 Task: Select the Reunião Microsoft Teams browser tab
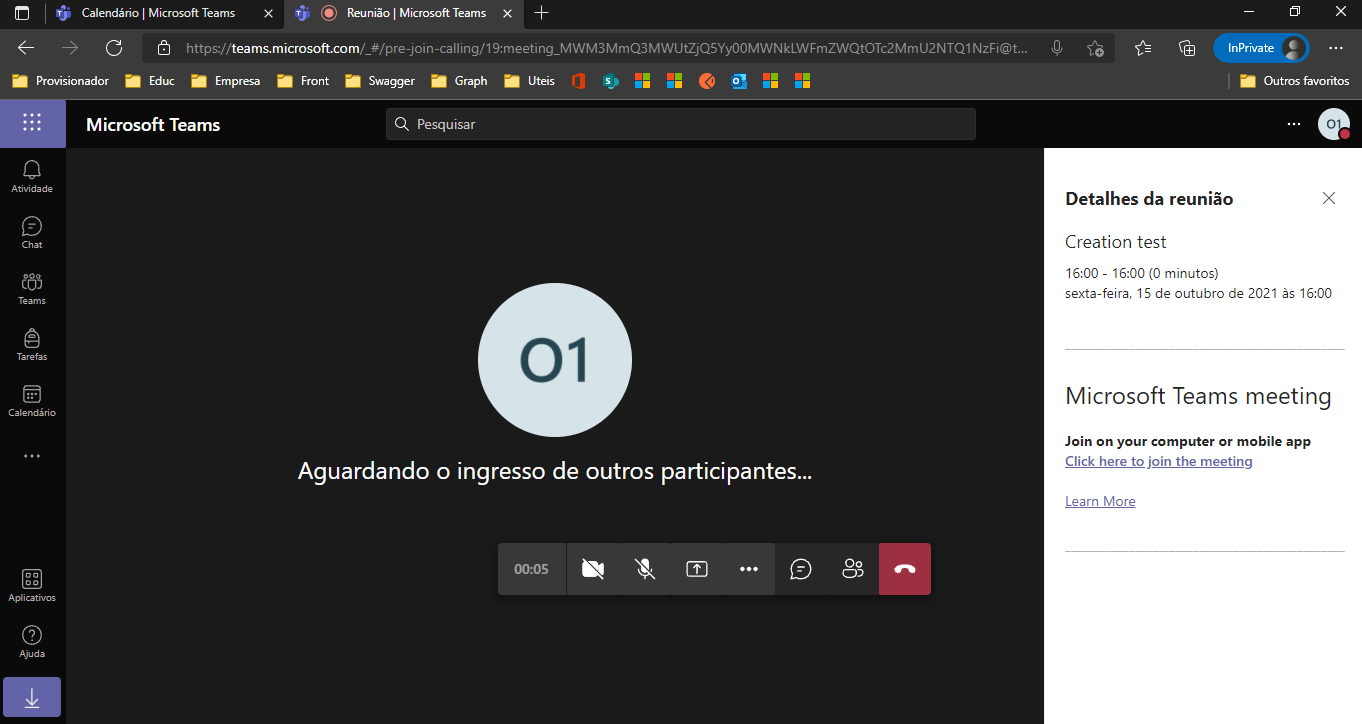[405, 13]
